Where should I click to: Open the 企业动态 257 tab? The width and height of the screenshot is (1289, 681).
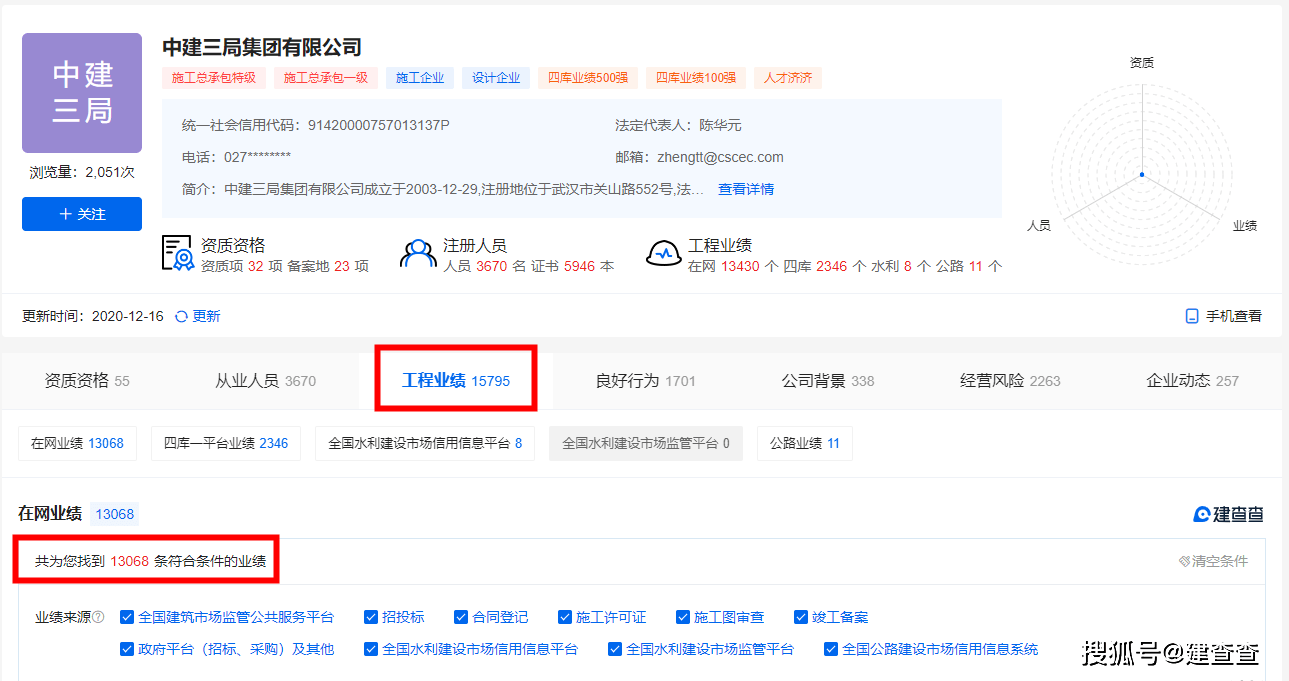[x=1192, y=381]
